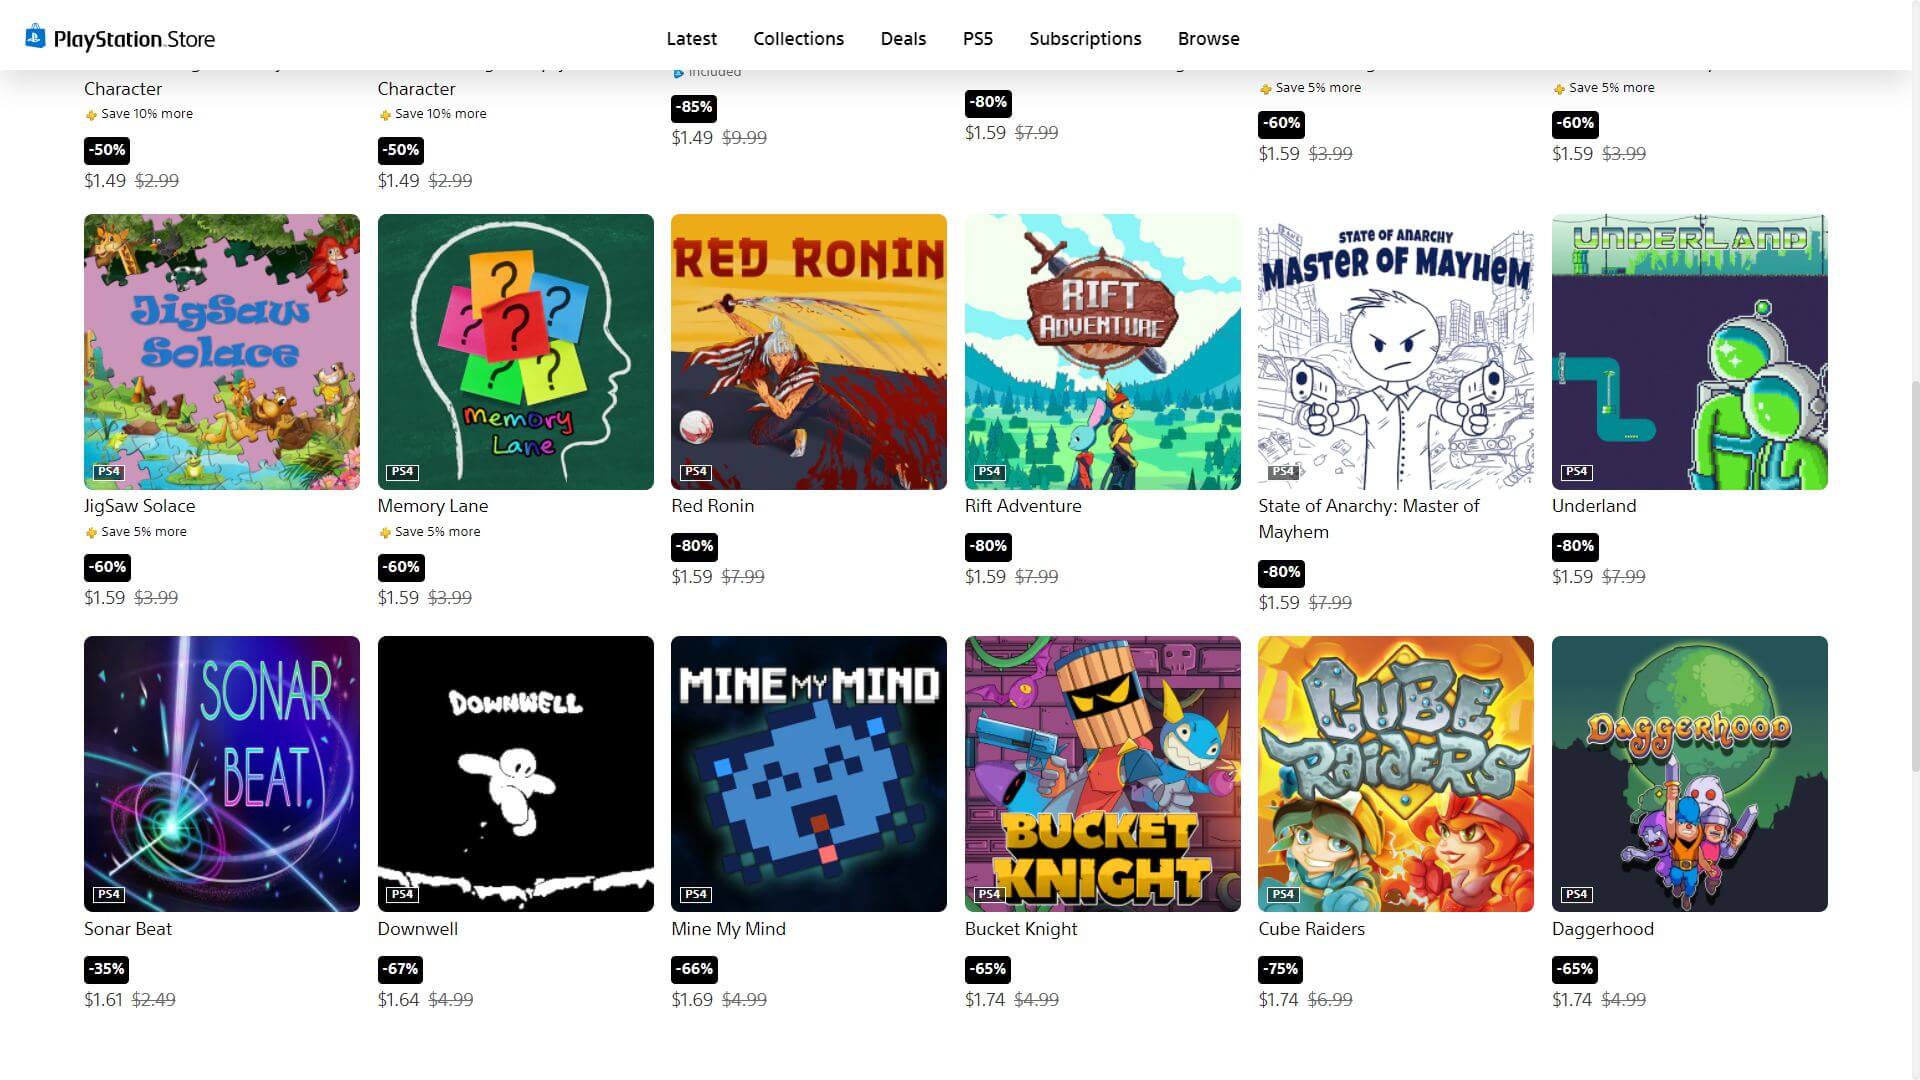This screenshot has width=1920, height=1080.
Task: Click the page vertical scrollbar thumb
Action: (x=1914, y=575)
